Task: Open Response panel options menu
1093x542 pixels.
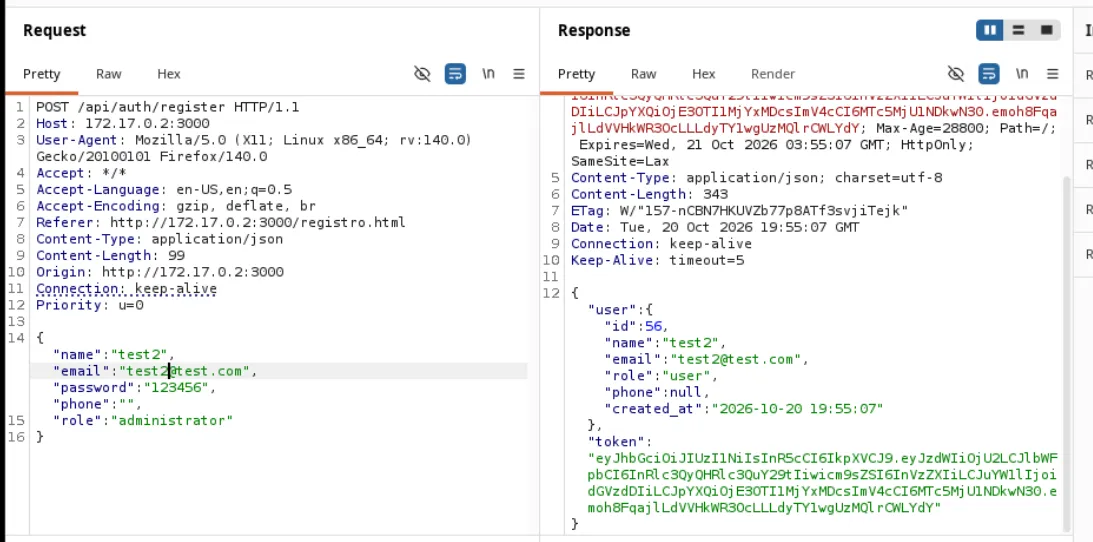Action: [x=1053, y=74]
